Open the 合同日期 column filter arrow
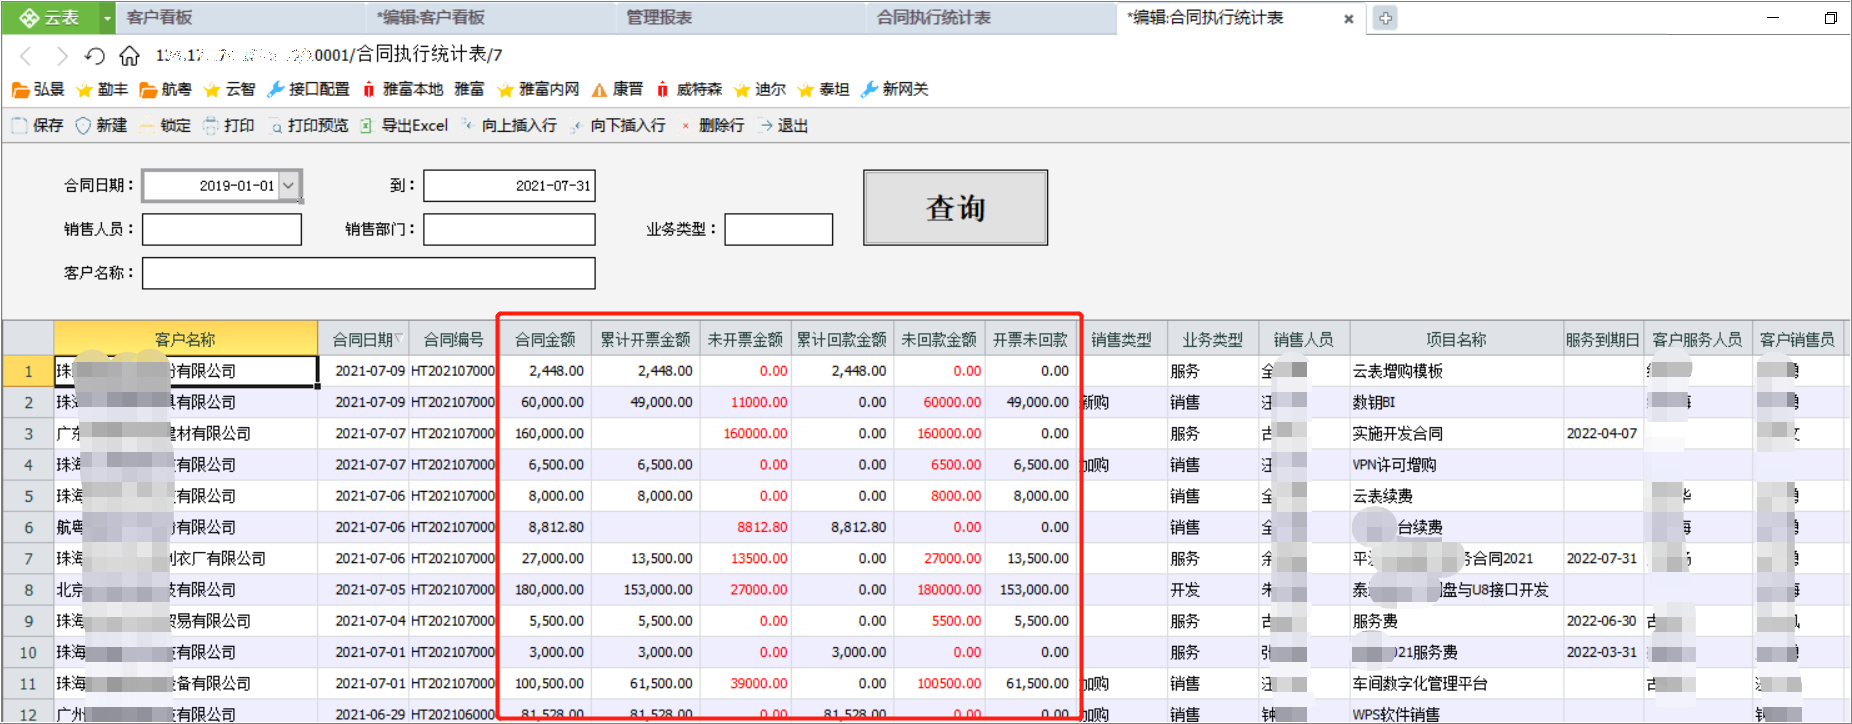1852x724 pixels. click(398, 339)
